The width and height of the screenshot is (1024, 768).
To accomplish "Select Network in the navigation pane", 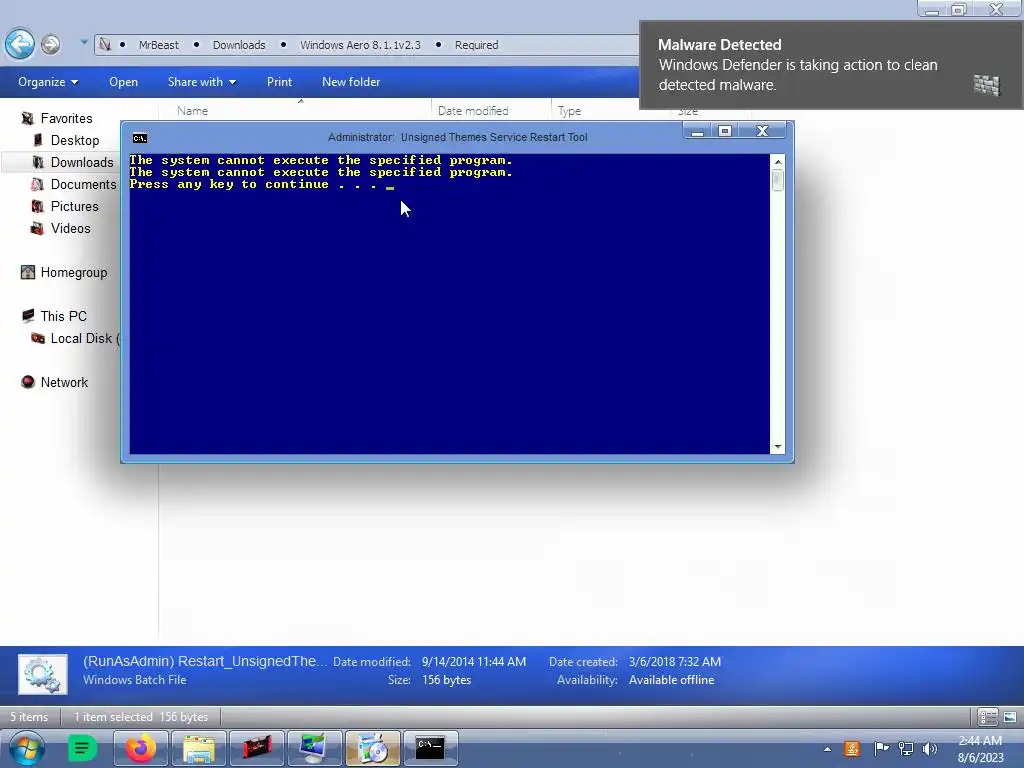I will (64, 382).
